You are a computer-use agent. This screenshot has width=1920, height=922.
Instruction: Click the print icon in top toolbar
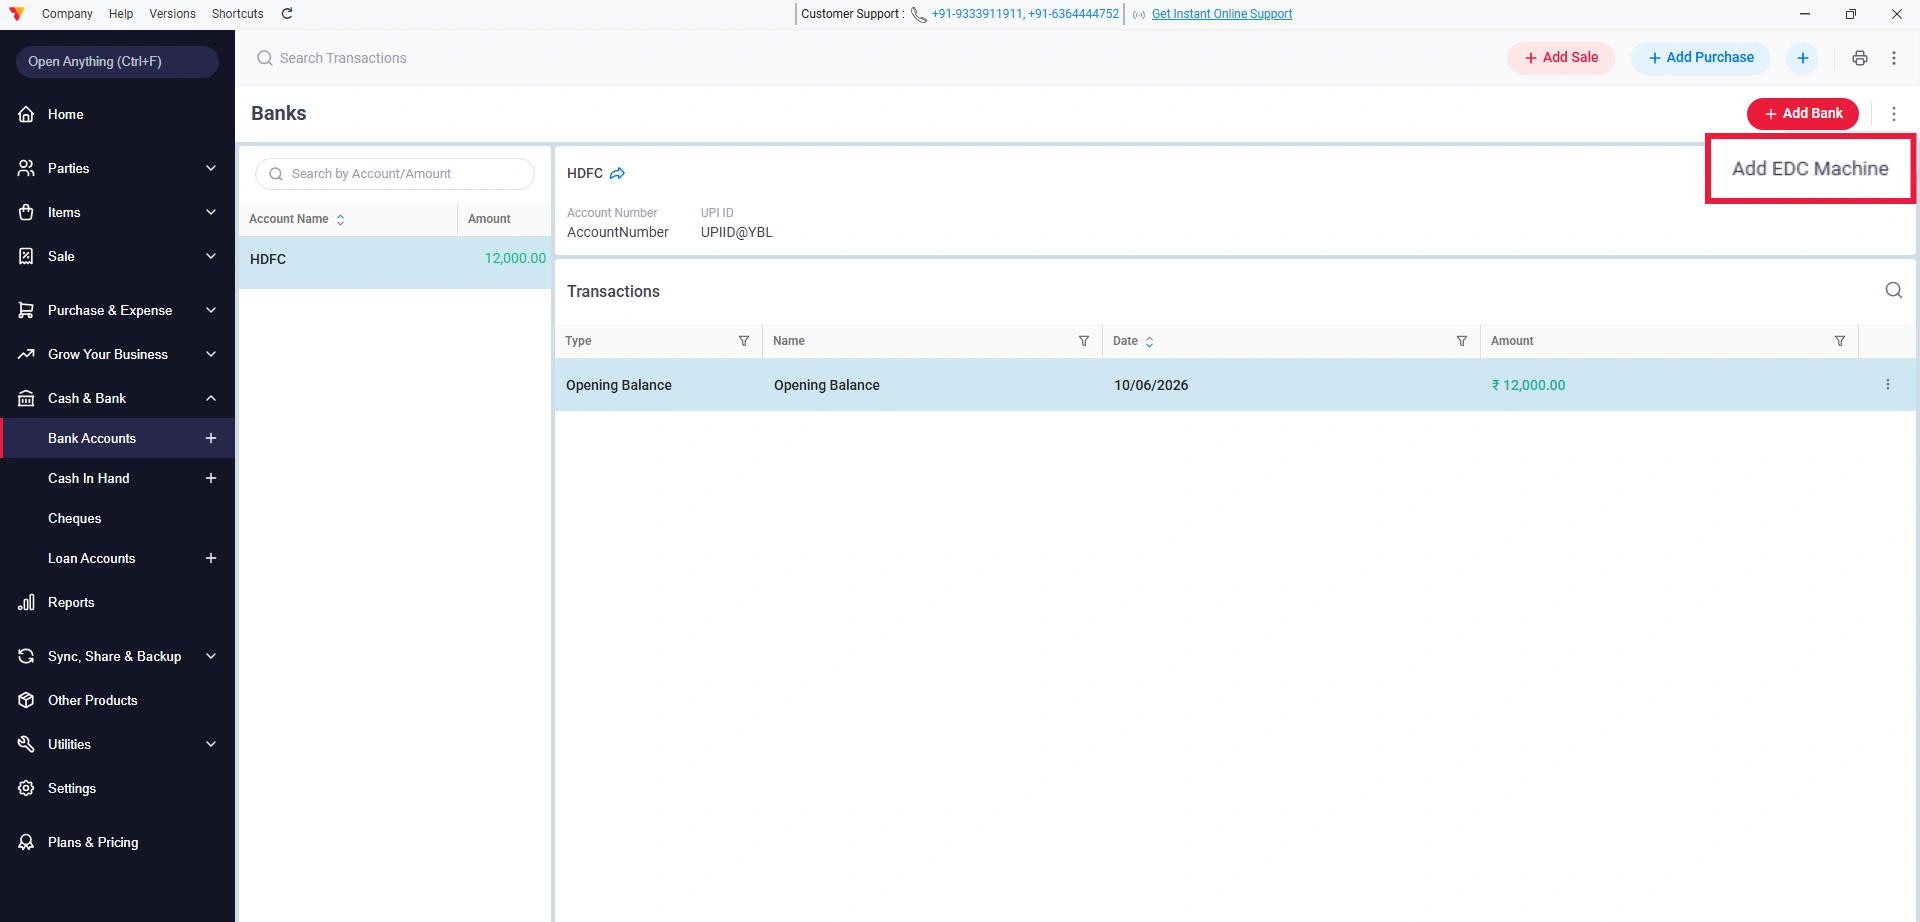pos(1859,58)
